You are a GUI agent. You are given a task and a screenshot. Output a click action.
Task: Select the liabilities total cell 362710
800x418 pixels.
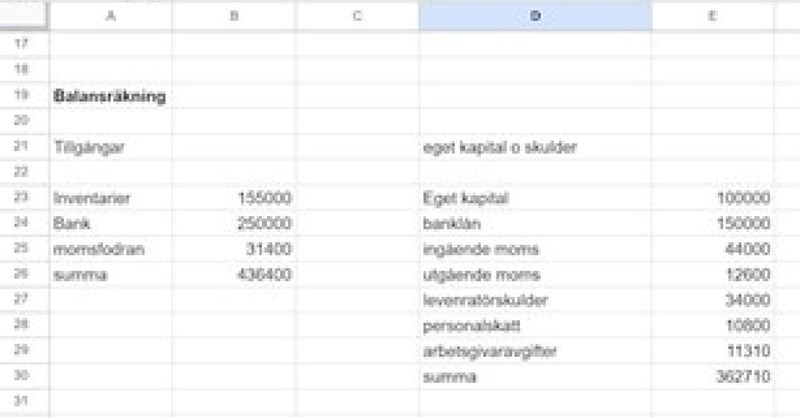tap(712, 377)
